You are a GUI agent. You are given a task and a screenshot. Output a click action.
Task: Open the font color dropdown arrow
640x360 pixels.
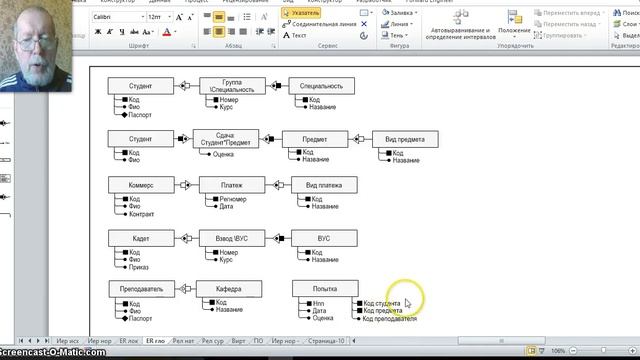(176, 32)
